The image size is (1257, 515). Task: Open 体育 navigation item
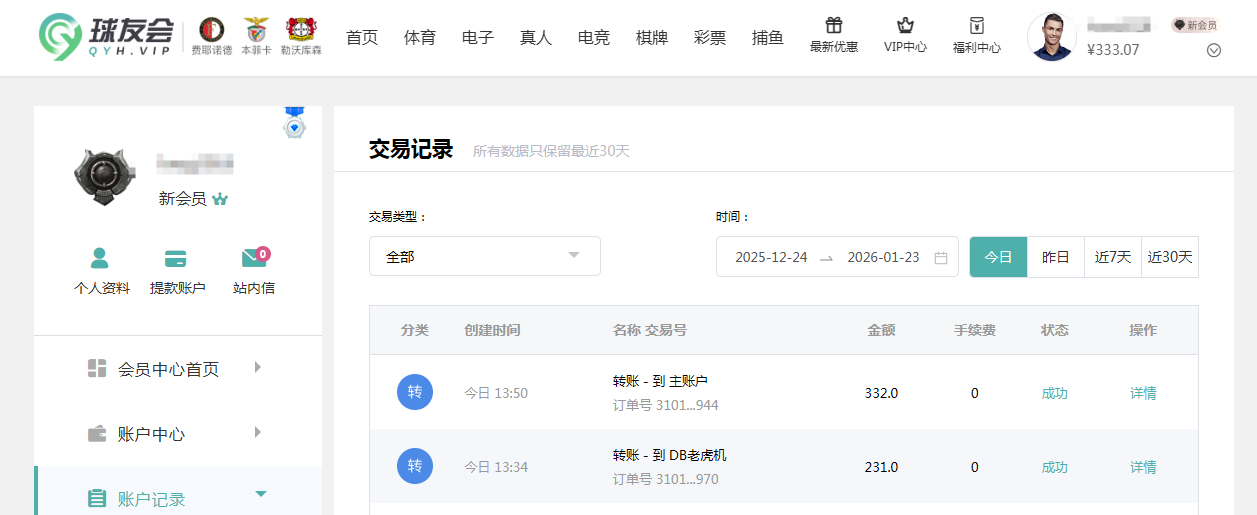420,38
